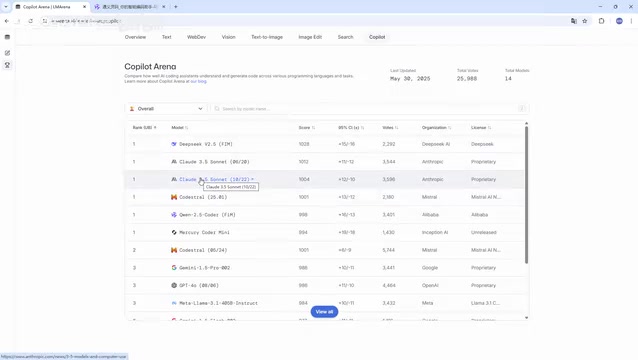Viewport: 638px width, 360px height.
Task: Reload the page with the refresh icon
Action: [x=31, y=21]
